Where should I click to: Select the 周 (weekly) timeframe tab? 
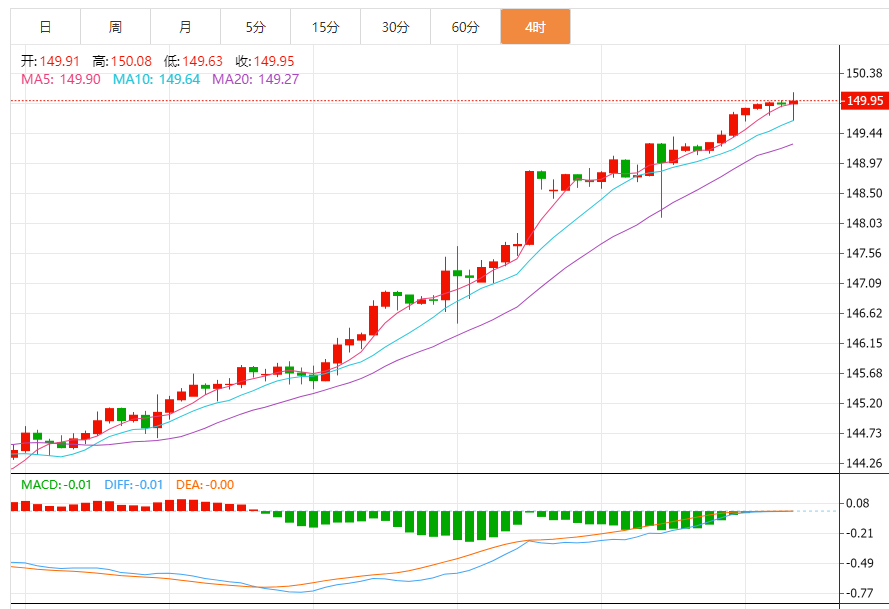(115, 27)
